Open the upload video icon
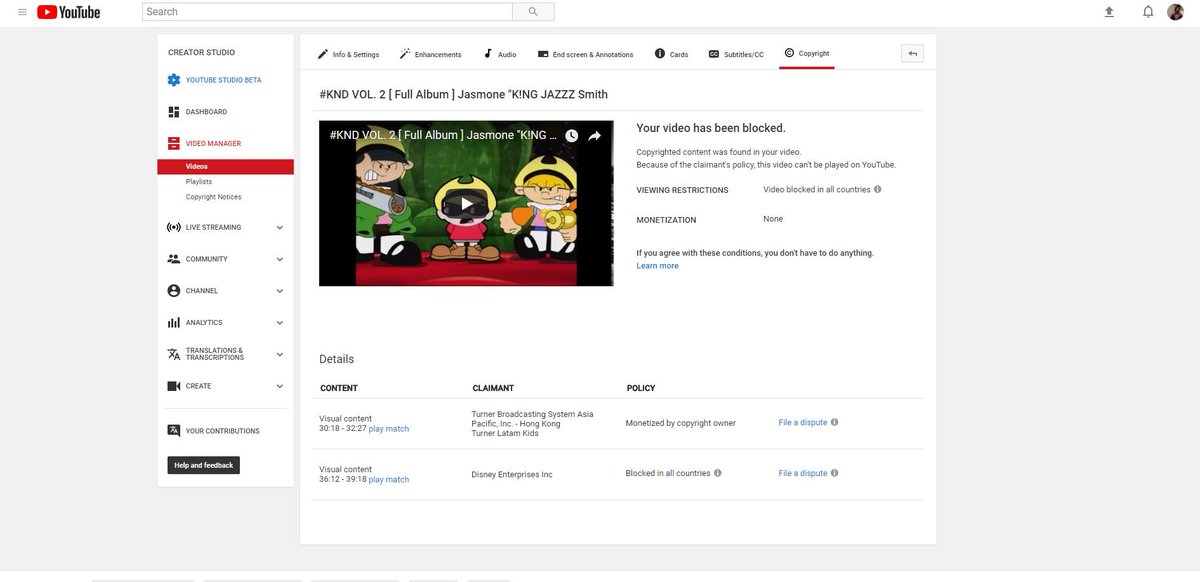Image resolution: width=1200 pixels, height=582 pixels. pyautogui.click(x=1109, y=12)
